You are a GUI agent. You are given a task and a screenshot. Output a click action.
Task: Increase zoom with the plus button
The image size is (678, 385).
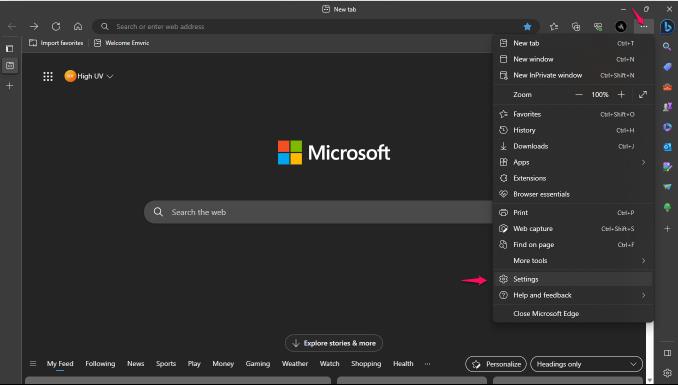[621, 94]
